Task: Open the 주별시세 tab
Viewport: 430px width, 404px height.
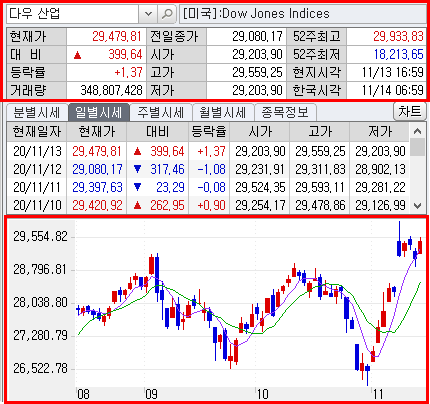Action: tap(161, 113)
